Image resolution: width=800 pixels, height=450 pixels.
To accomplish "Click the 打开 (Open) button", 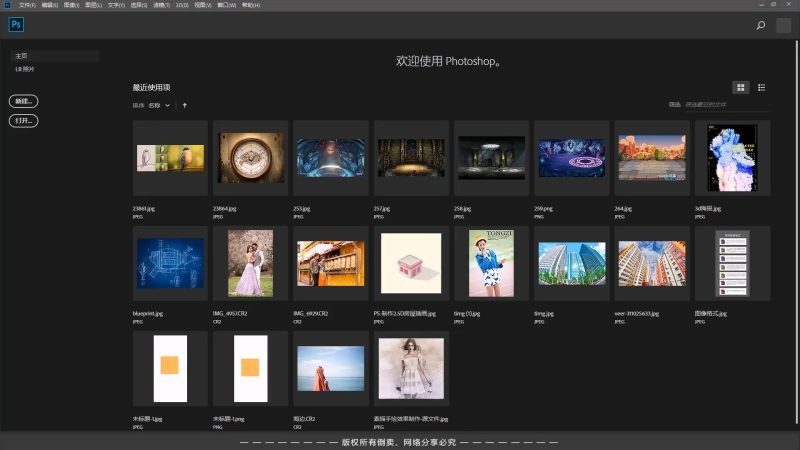I will point(23,120).
